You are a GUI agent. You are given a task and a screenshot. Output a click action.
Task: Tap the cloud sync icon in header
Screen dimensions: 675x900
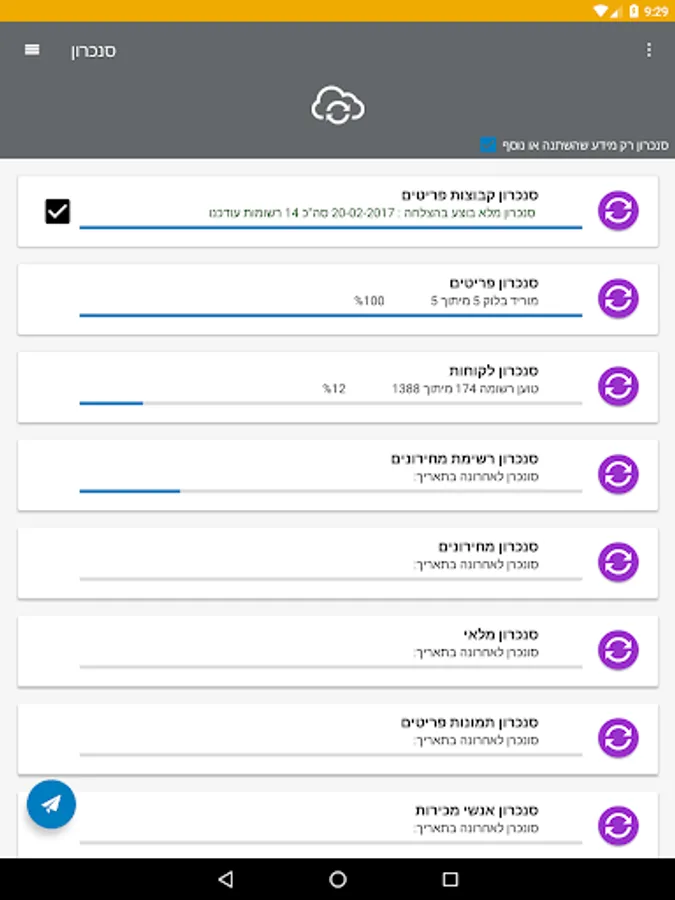point(337,105)
